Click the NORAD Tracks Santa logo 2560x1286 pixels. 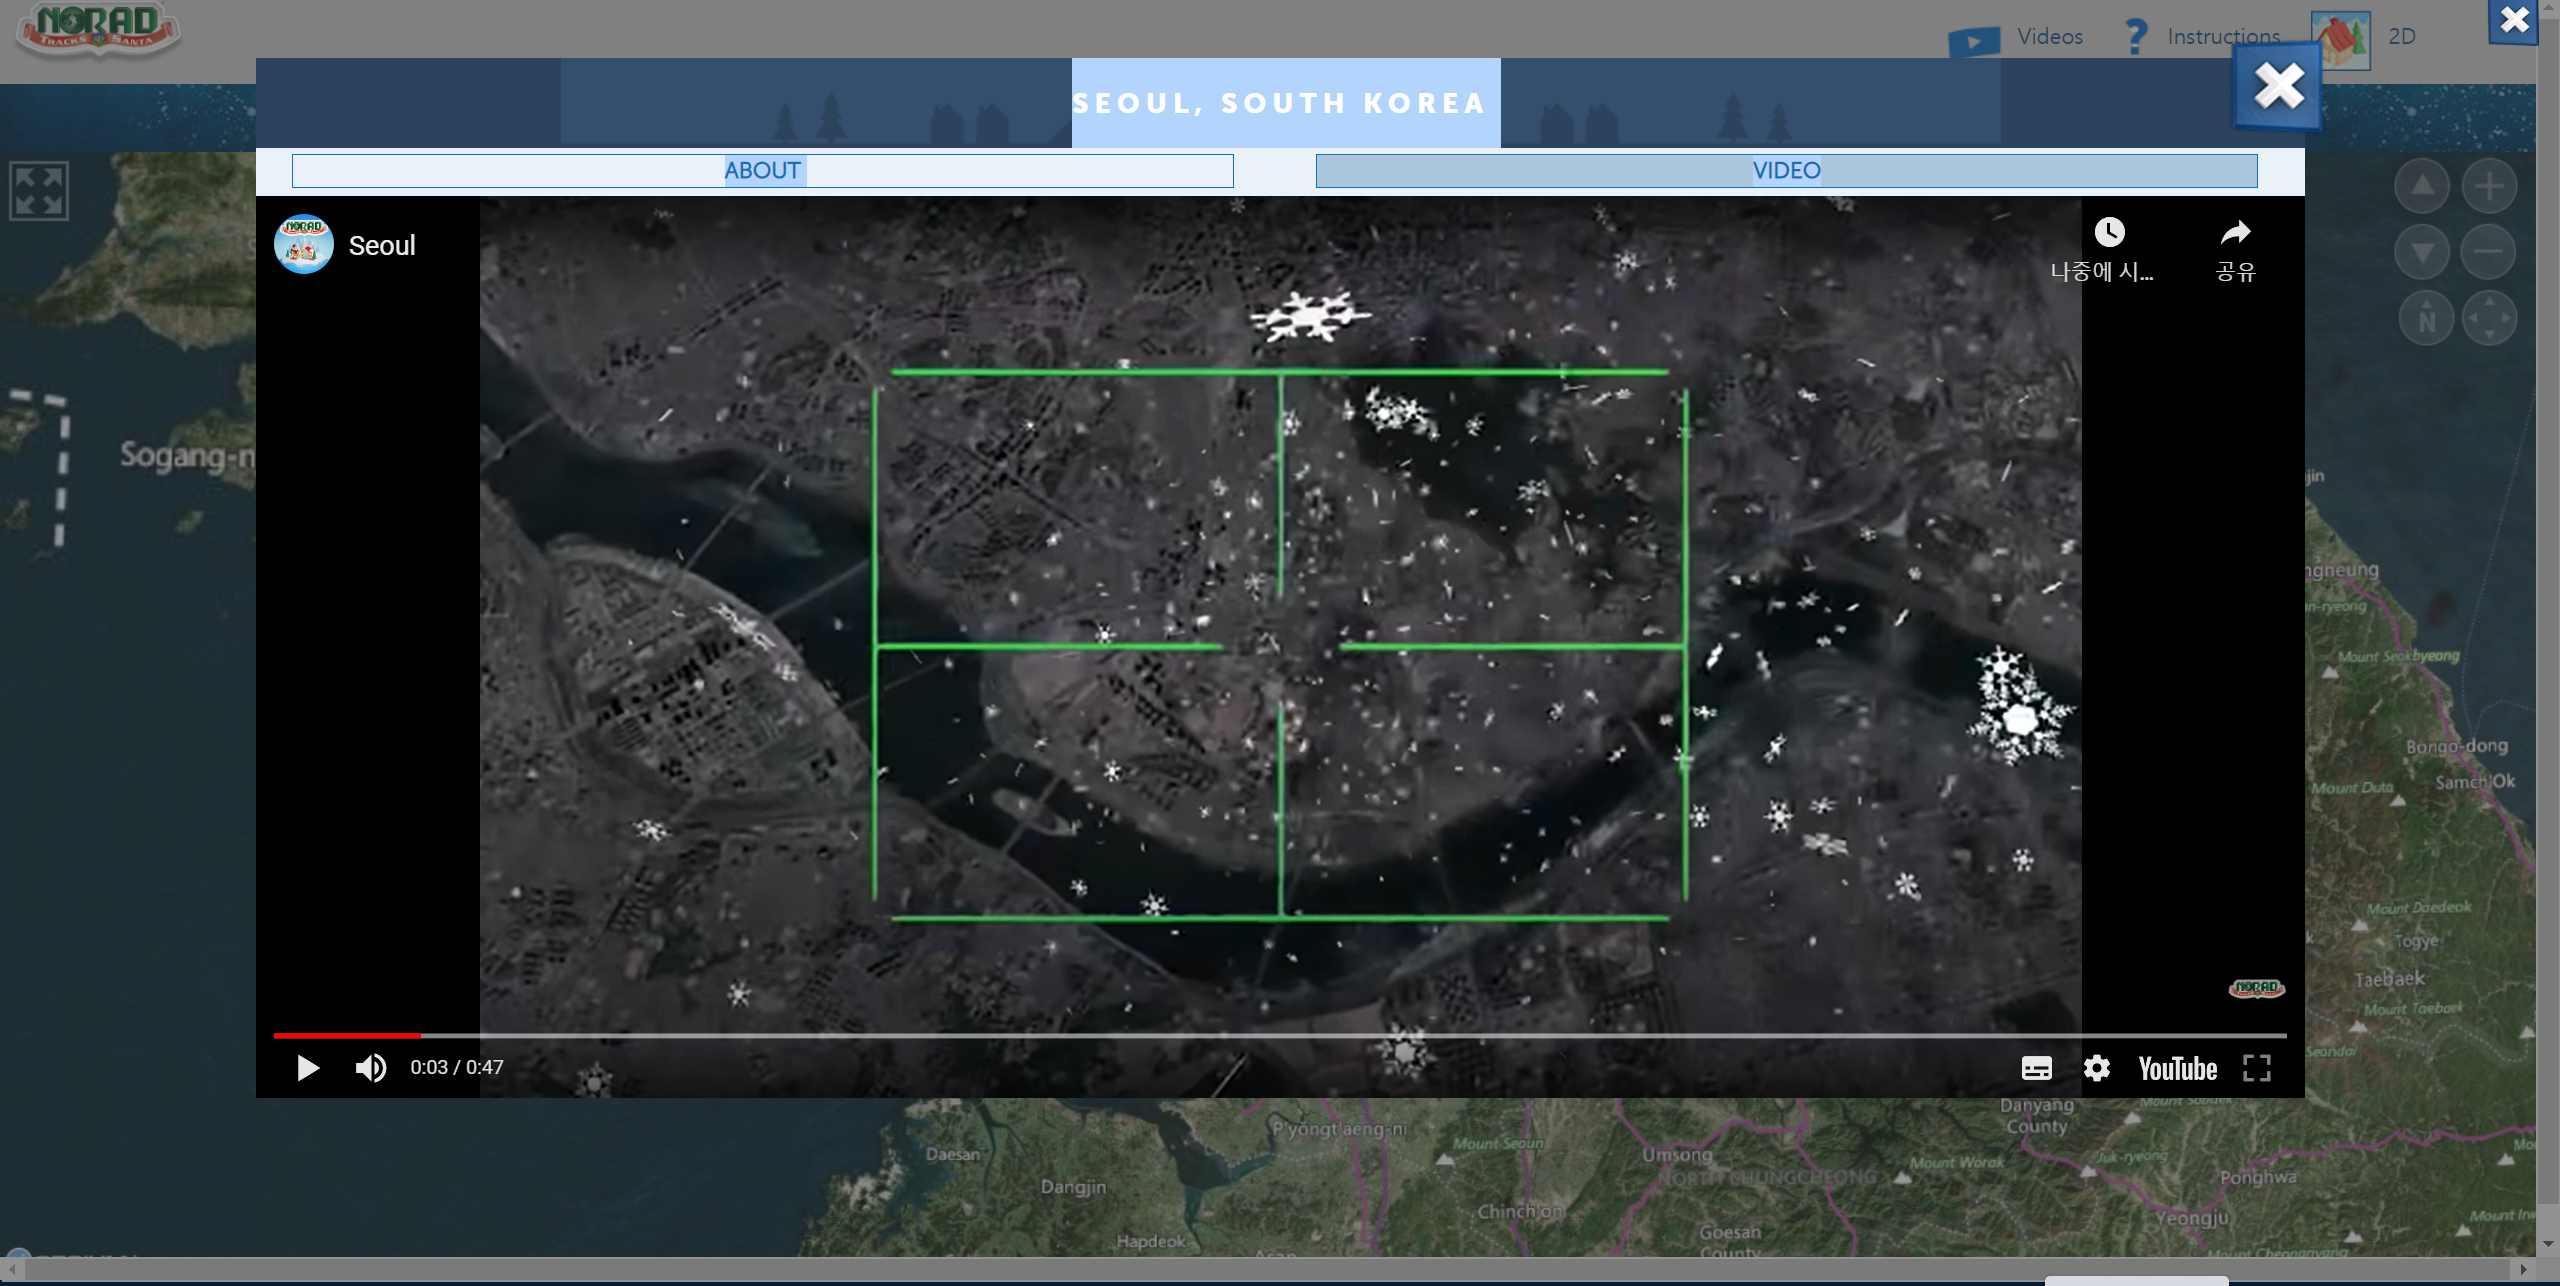(98, 28)
